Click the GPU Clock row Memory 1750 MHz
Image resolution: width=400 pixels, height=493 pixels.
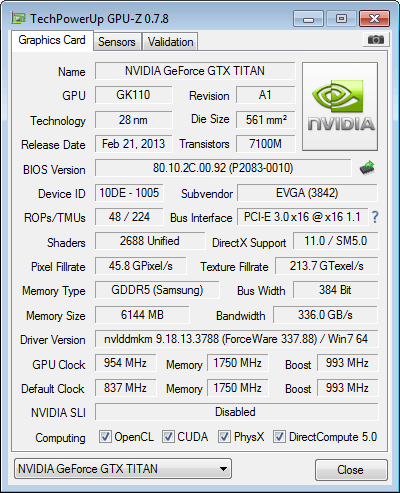pyautogui.click(x=238, y=363)
